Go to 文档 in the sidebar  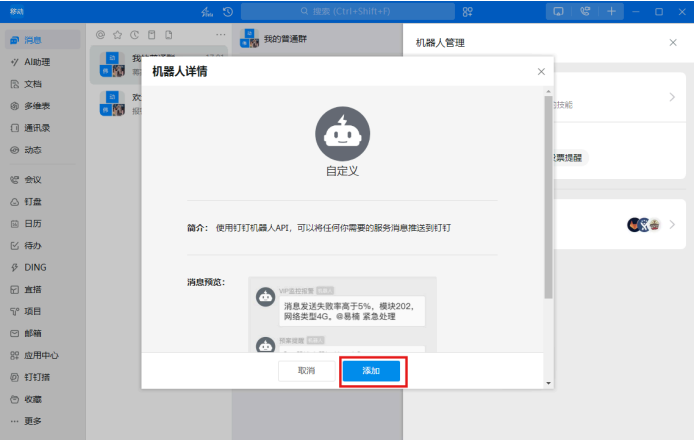32,84
